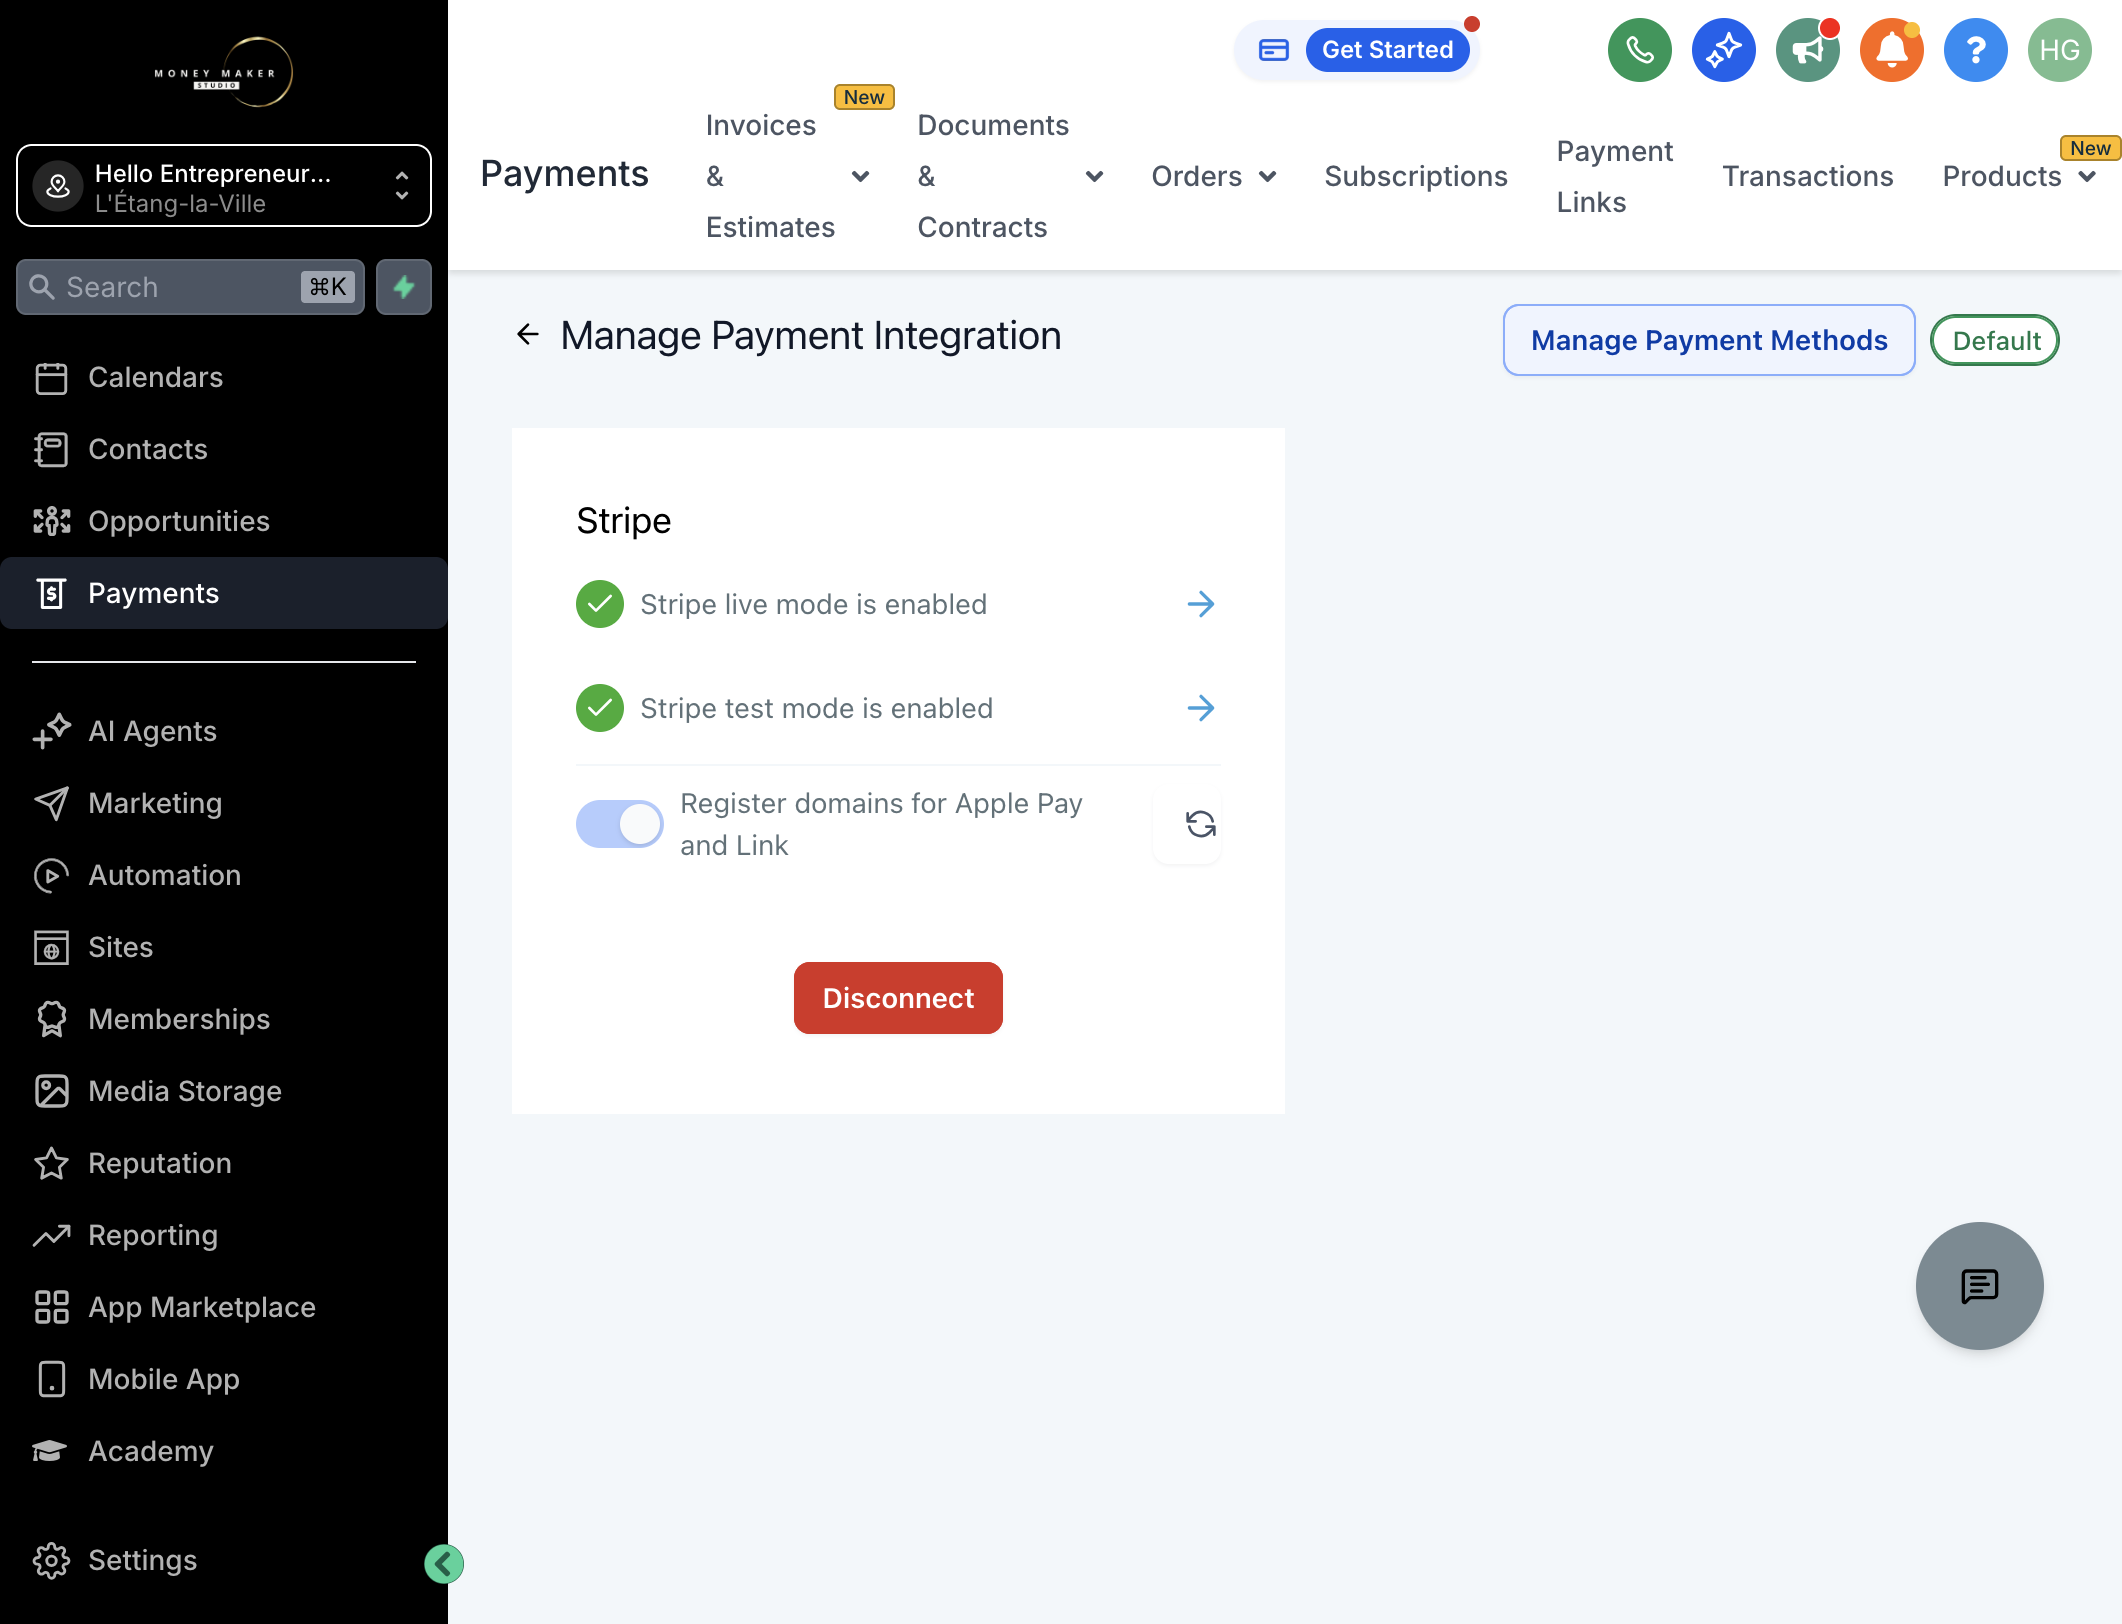Open App Marketplace in the sidebar

point(224,1307)
